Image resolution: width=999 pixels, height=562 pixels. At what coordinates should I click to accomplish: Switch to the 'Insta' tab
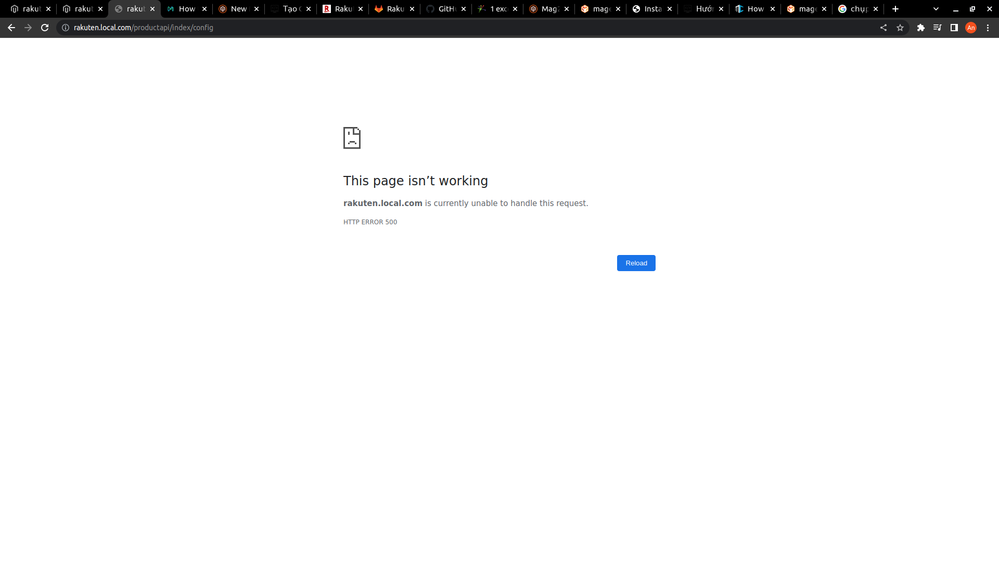tap(652, 9)
